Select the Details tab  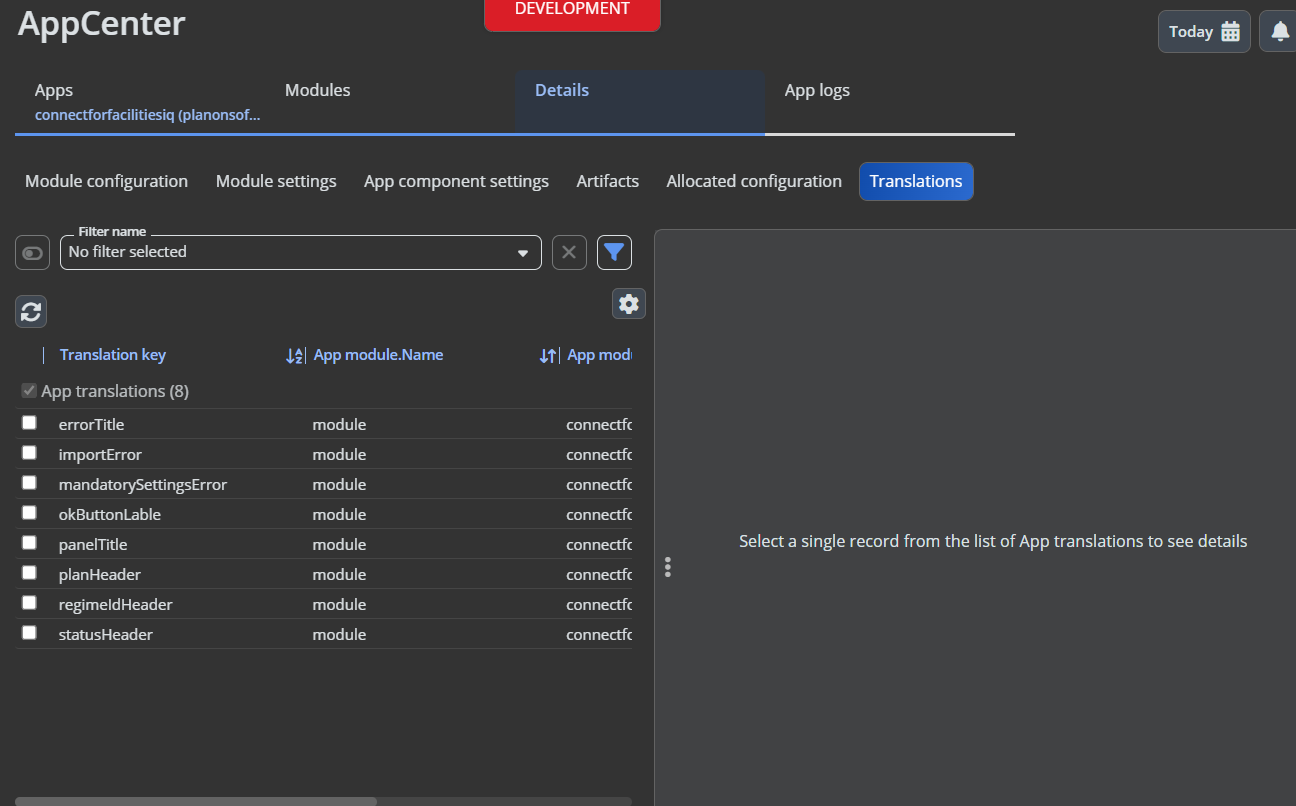tap(640, 101)
